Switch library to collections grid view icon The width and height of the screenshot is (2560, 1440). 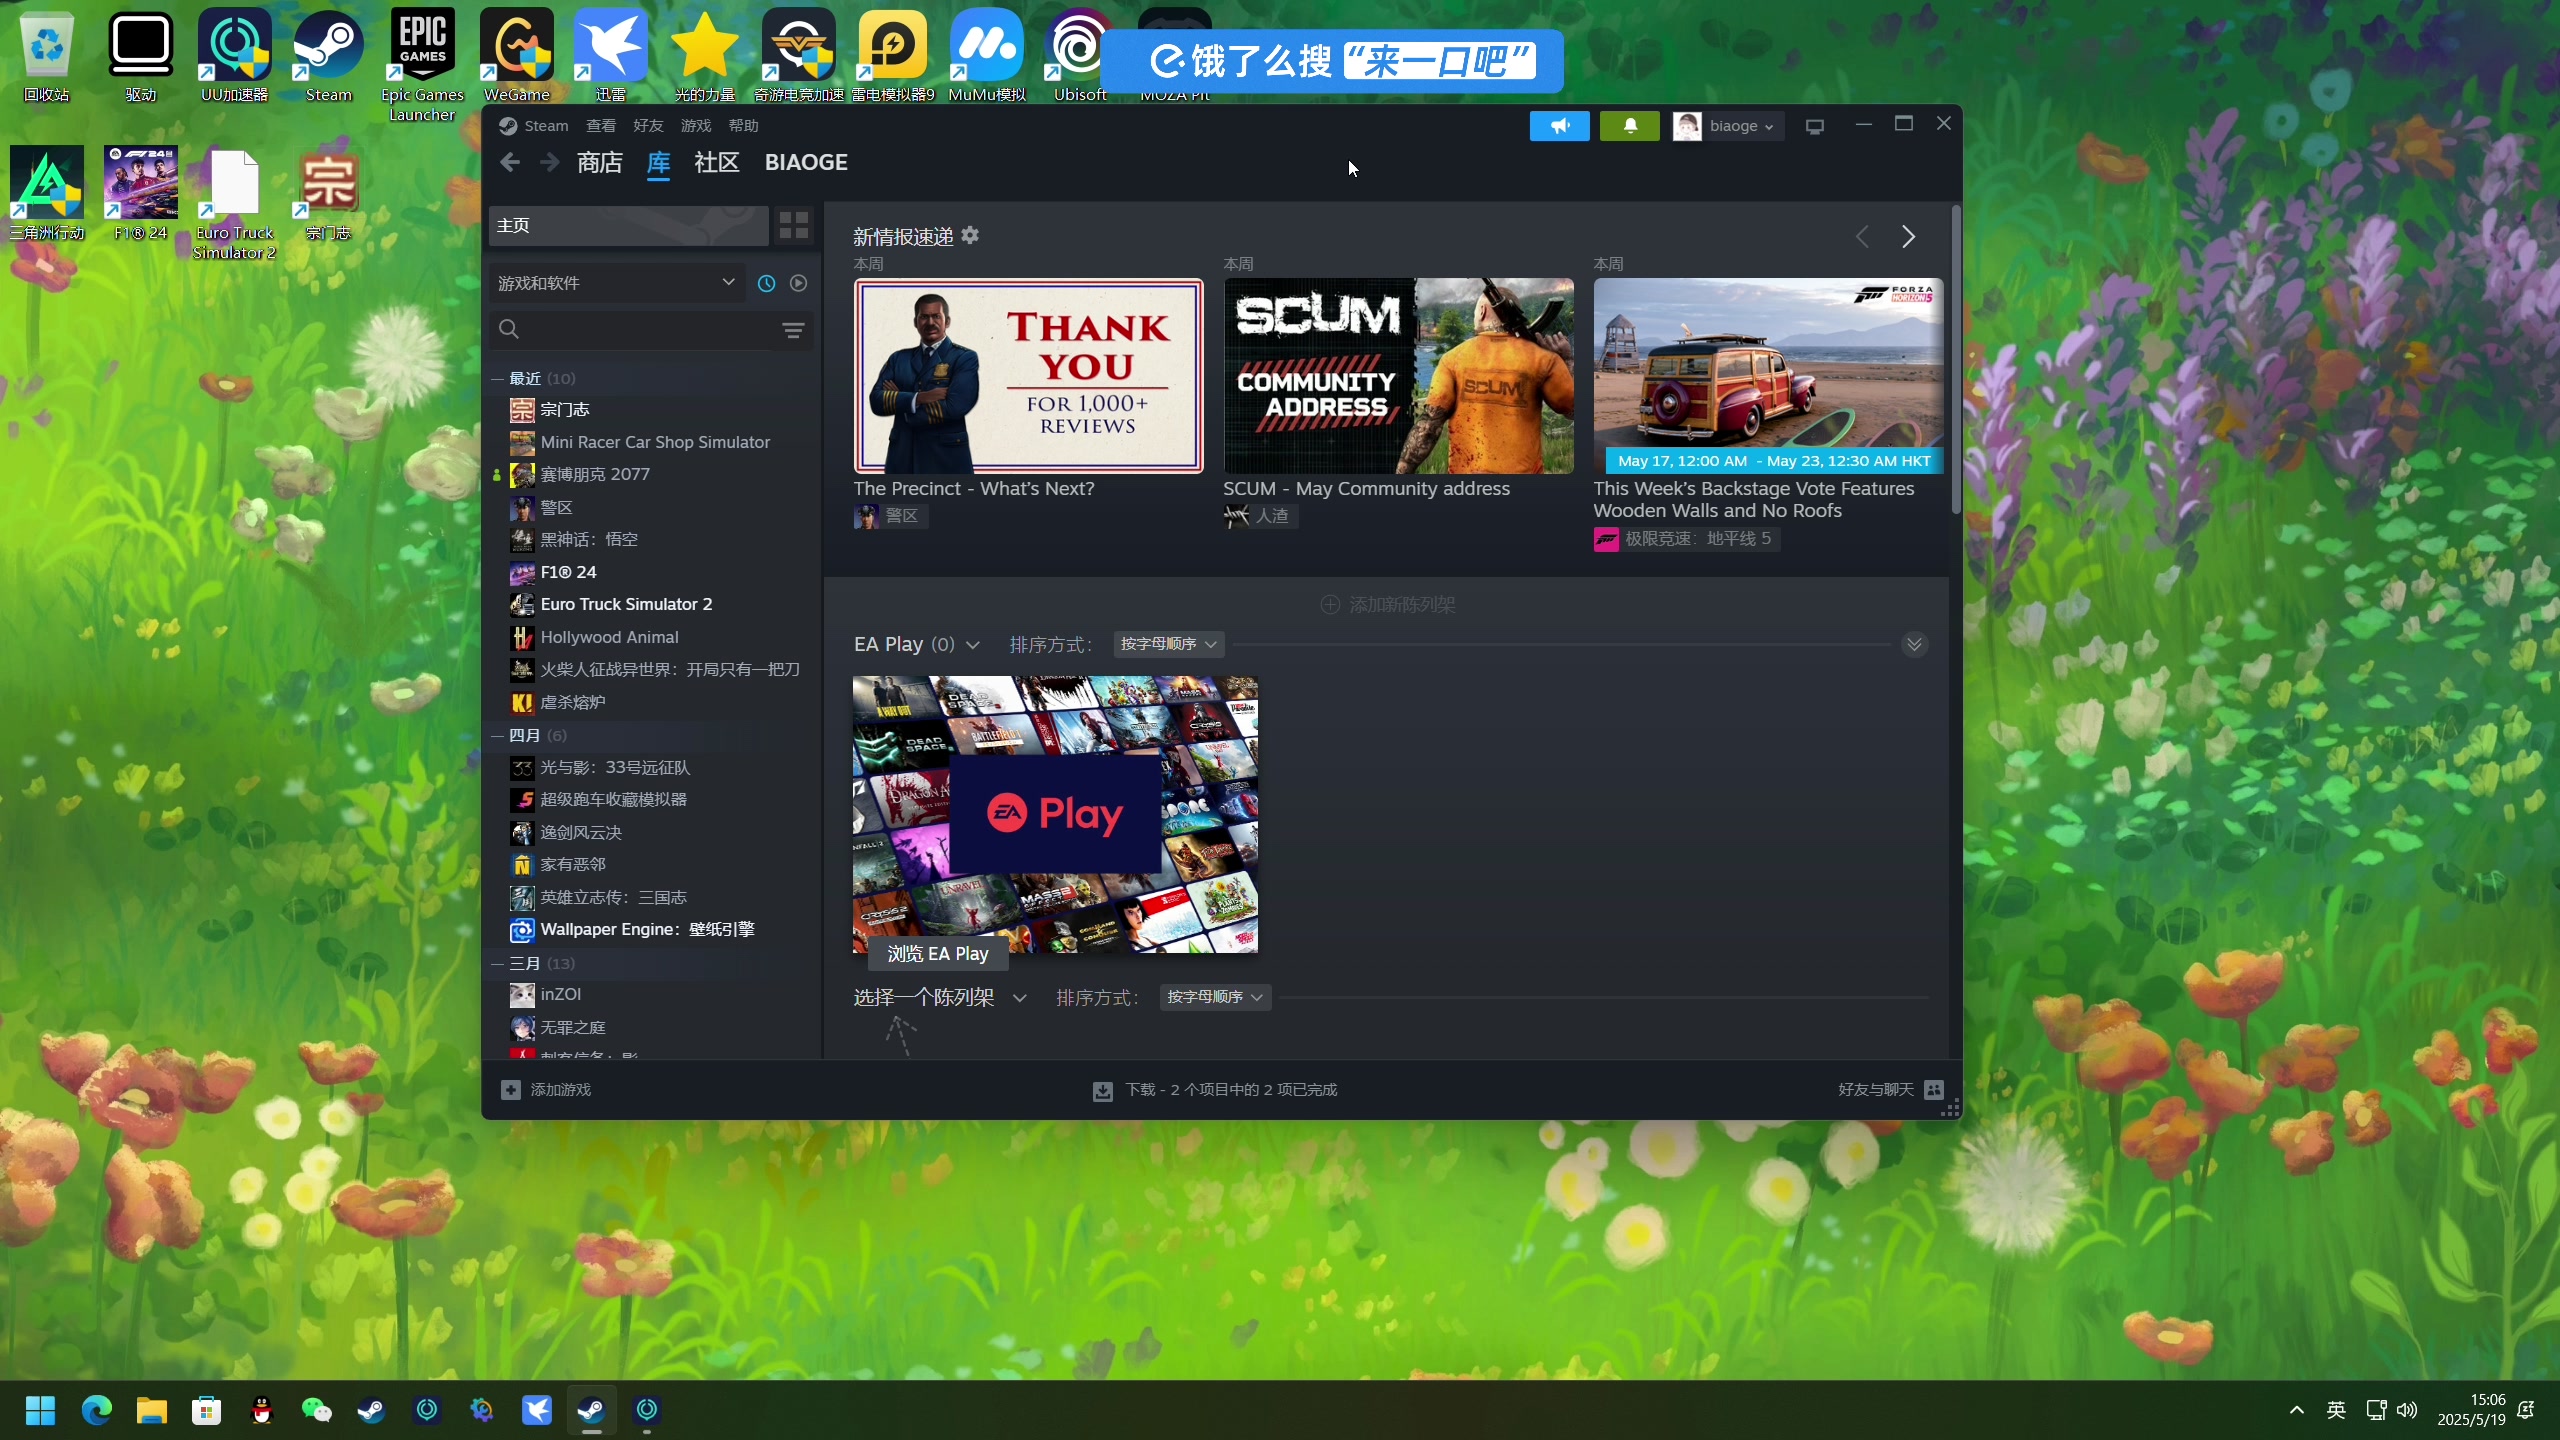794,226
